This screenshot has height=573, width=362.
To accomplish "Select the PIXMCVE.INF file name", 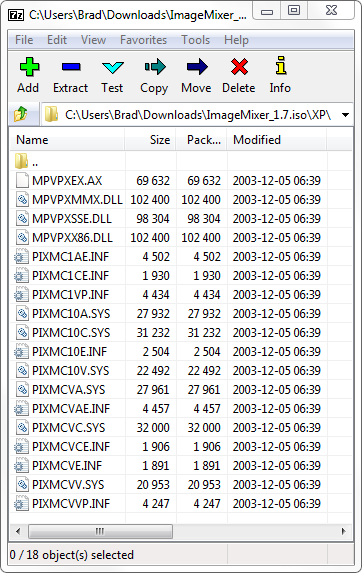I will (67, 465).
